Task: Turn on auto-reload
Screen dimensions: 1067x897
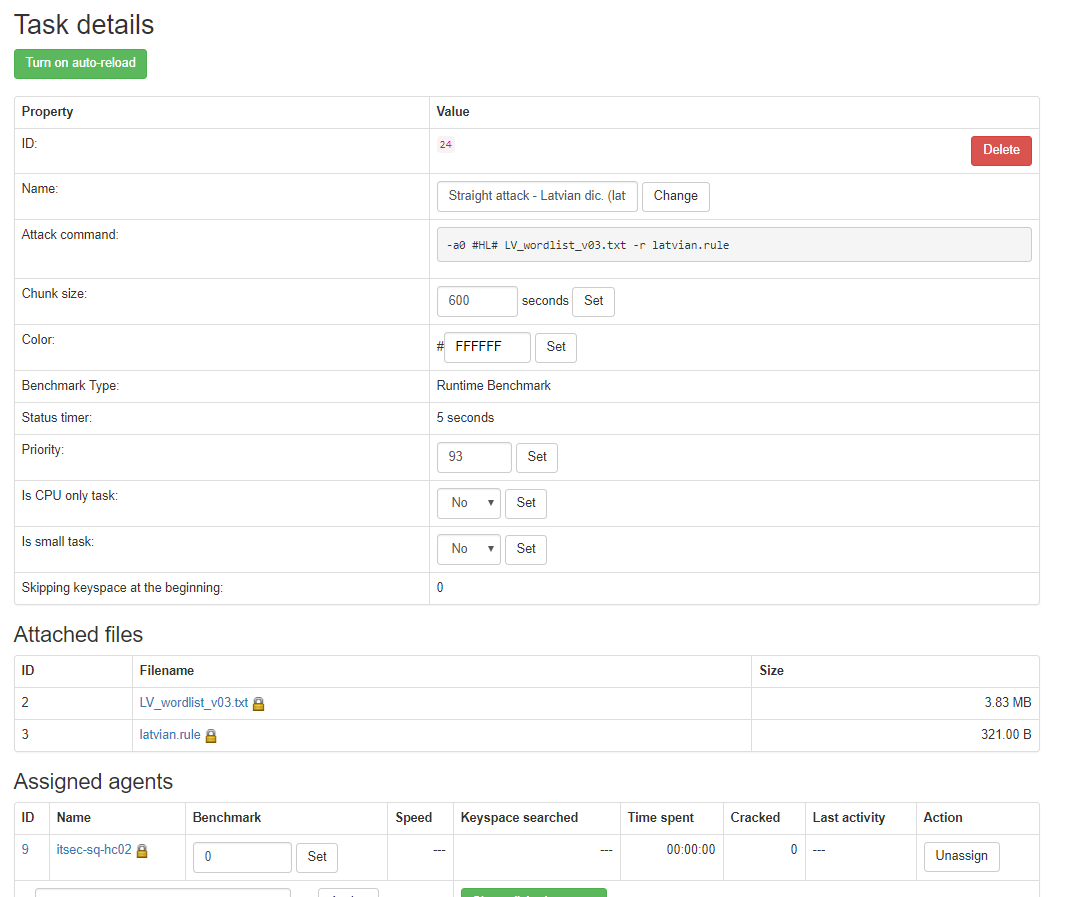Action: [x=80, y=63]
